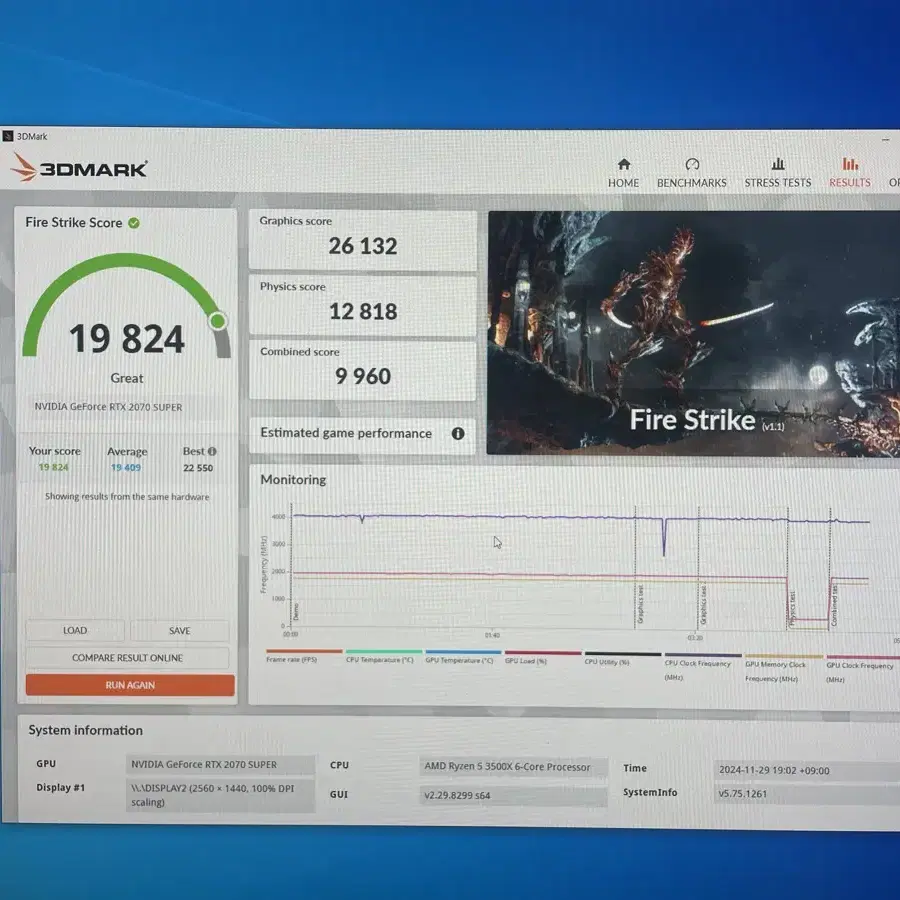Click the Monitoring panel heading
Image resolution: width=900 pixels, height=900 pixels.
pos(293,480)
